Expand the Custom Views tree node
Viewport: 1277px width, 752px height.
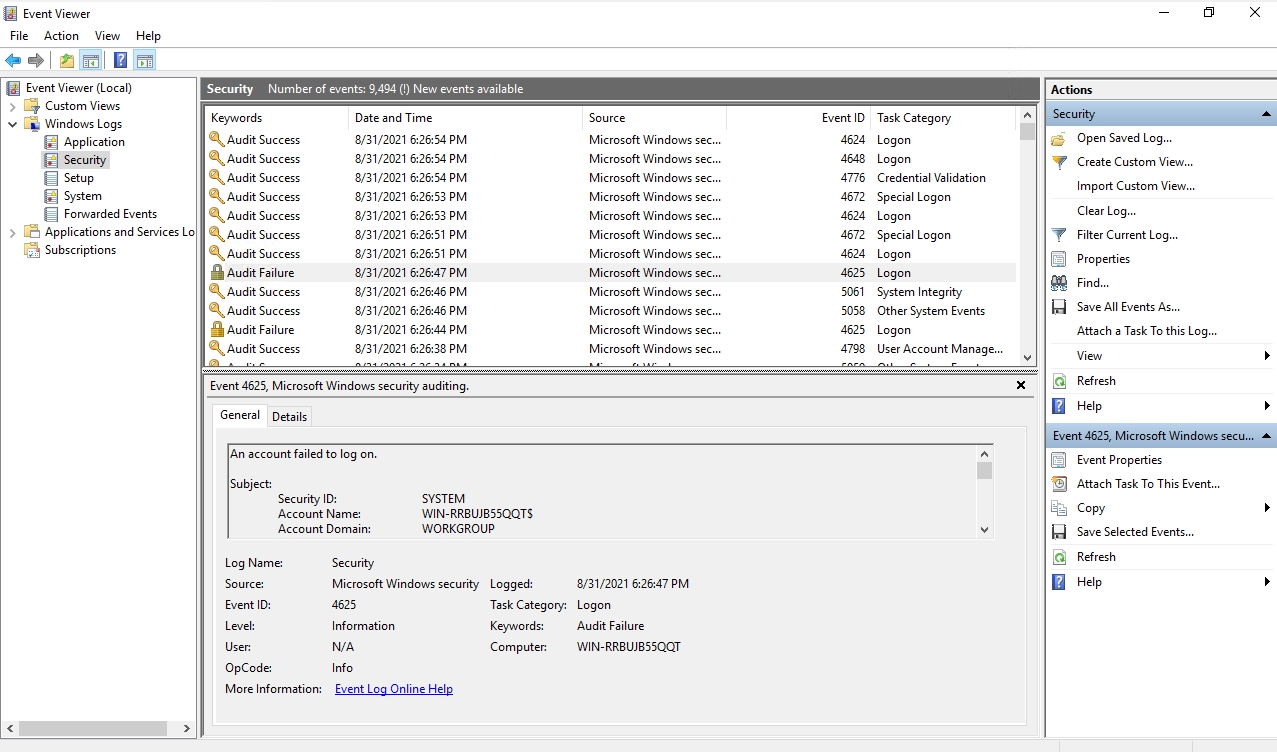13,105
